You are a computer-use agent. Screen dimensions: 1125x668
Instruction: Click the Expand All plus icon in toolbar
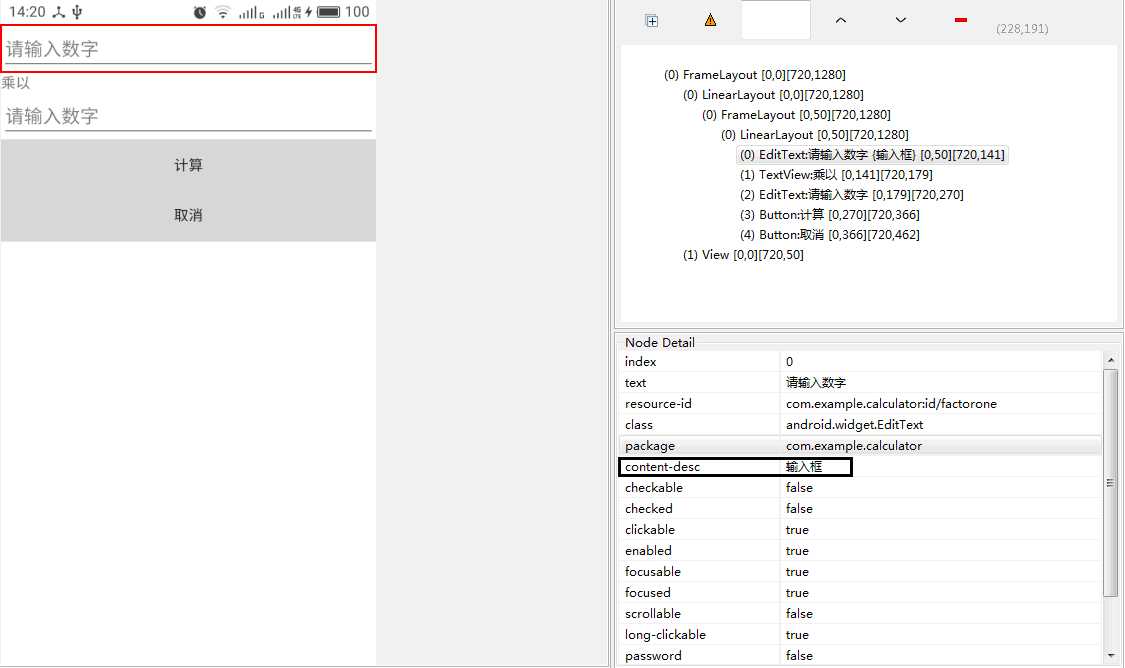tap(651, 21)
